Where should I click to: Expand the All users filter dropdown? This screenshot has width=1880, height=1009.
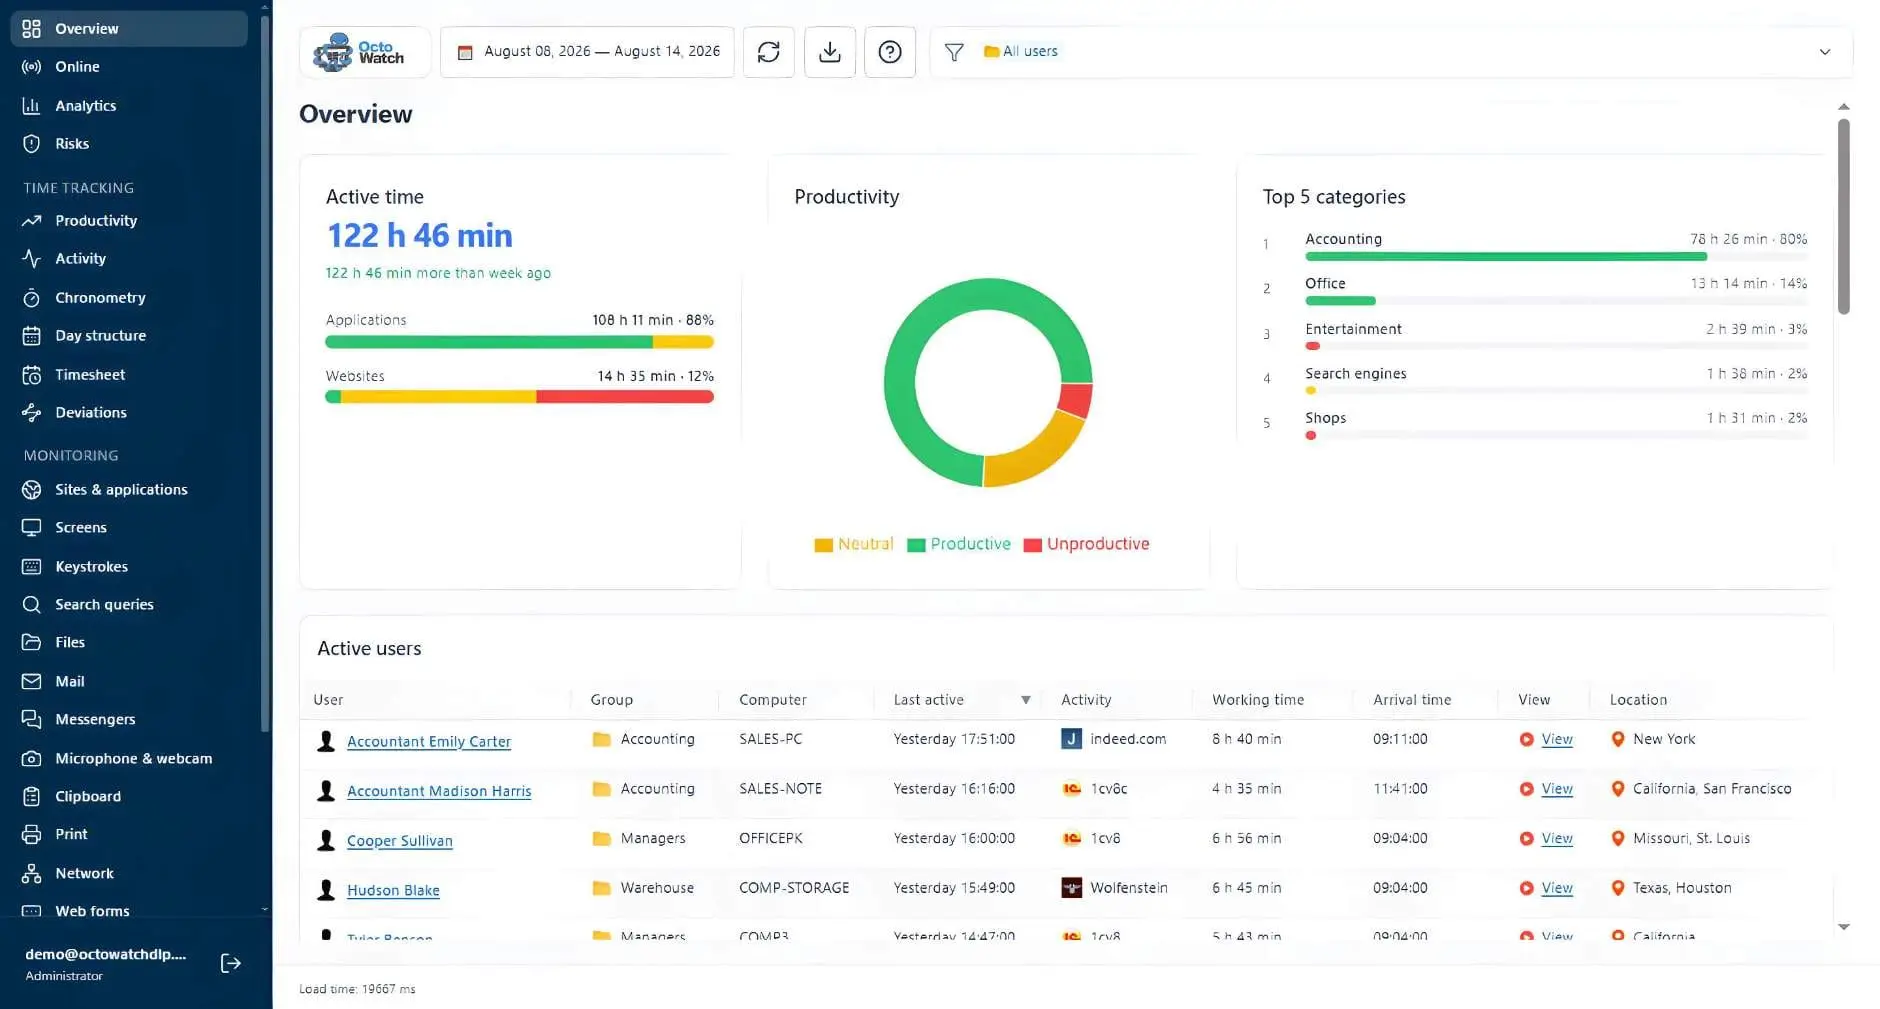[1824, 52]
